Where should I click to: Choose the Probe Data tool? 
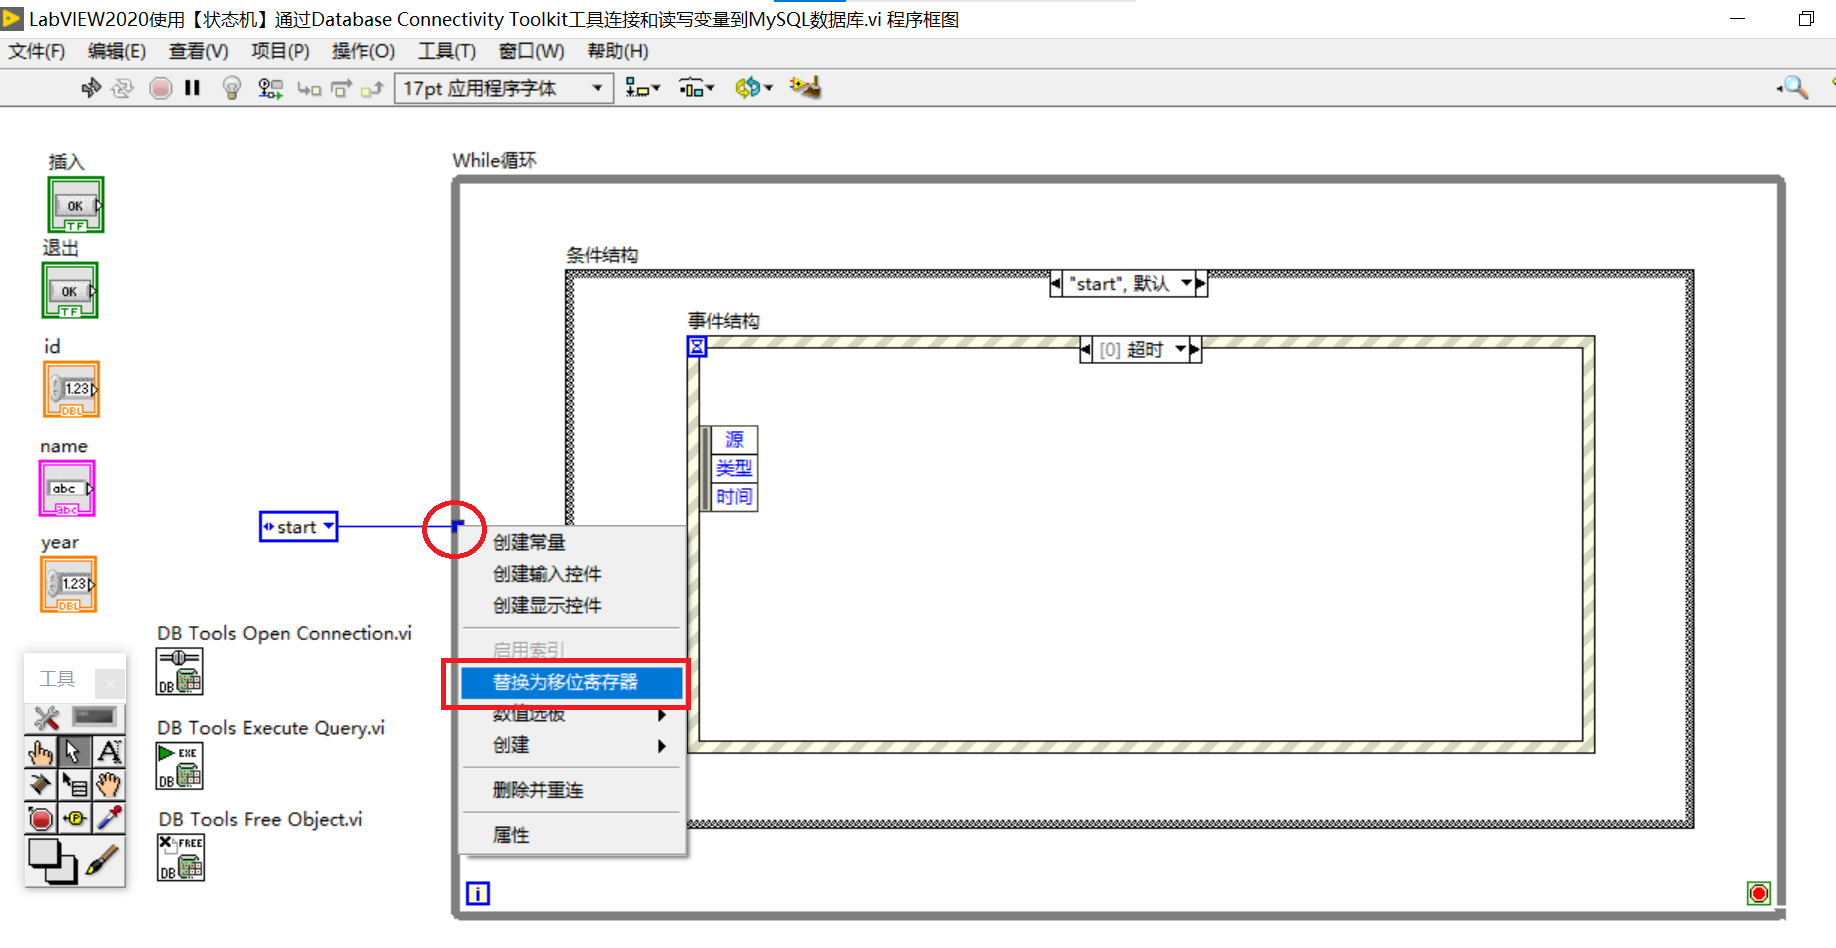click(75, 818)
